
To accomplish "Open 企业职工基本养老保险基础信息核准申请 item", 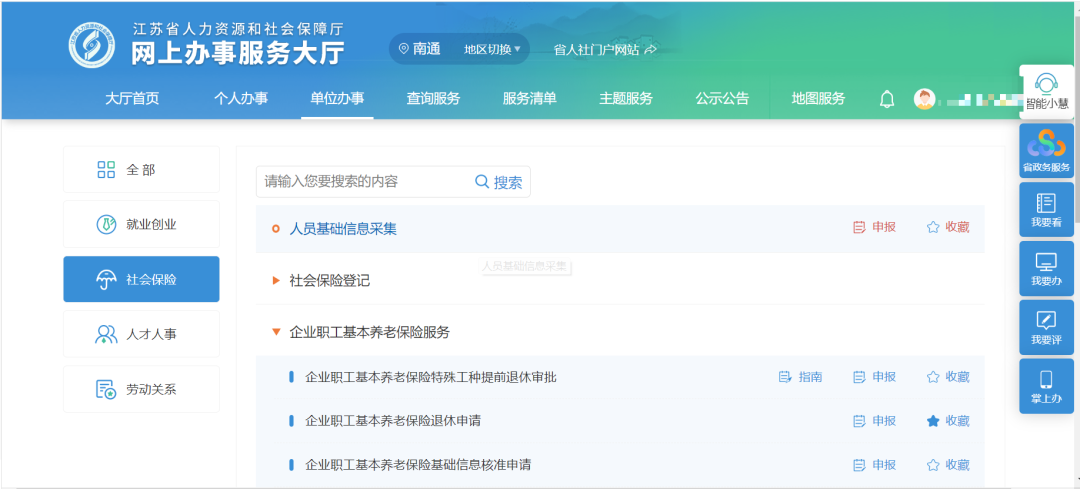I will coord(418,465).
